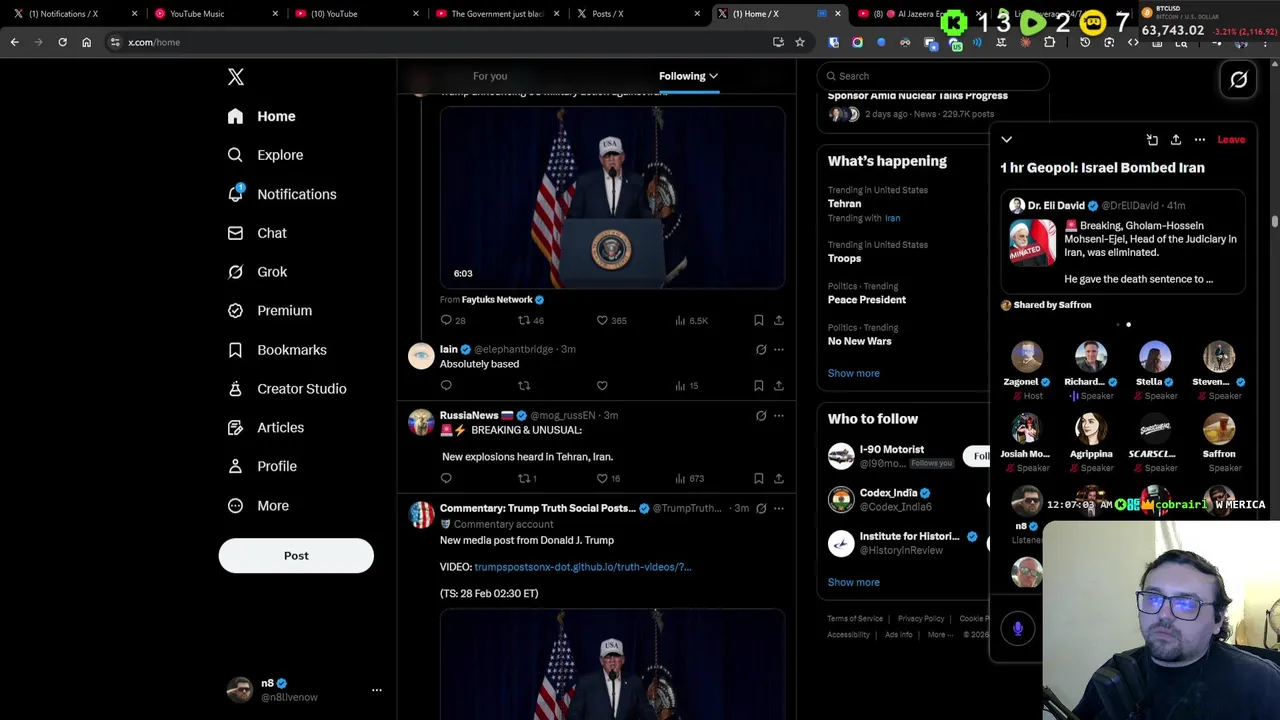The width and height of the screenshot is (1280, 720).
Task: Click the x.com/home address bar
Action: (440, 42)
